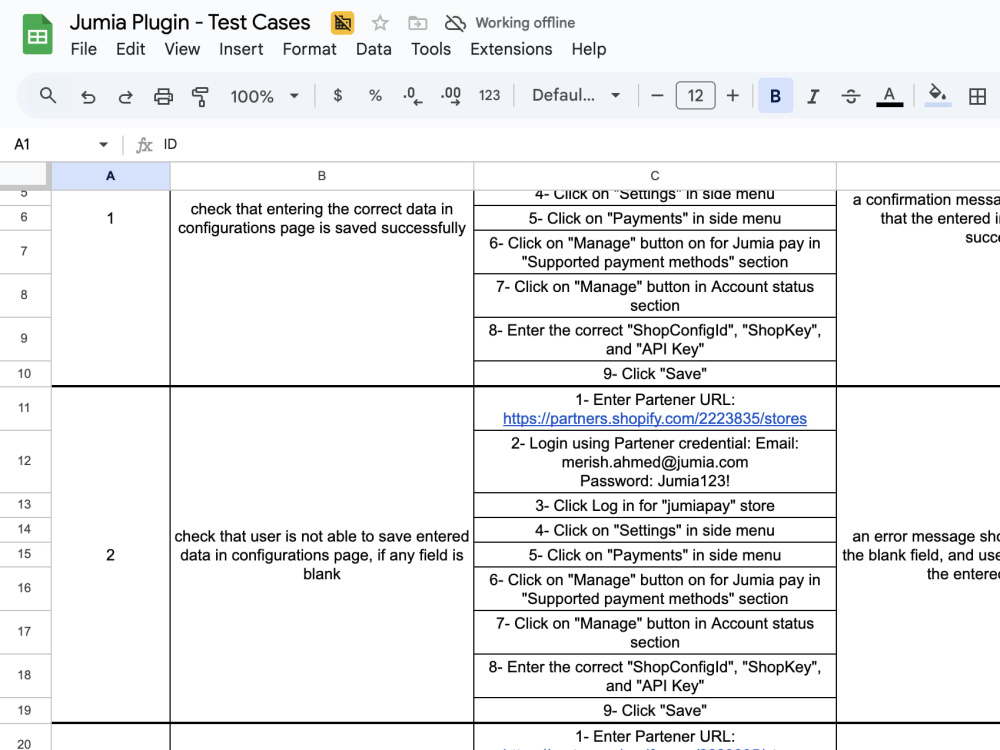Decrease decimal places icon
Screen dimensions: 1000x750
coord(413,96)
